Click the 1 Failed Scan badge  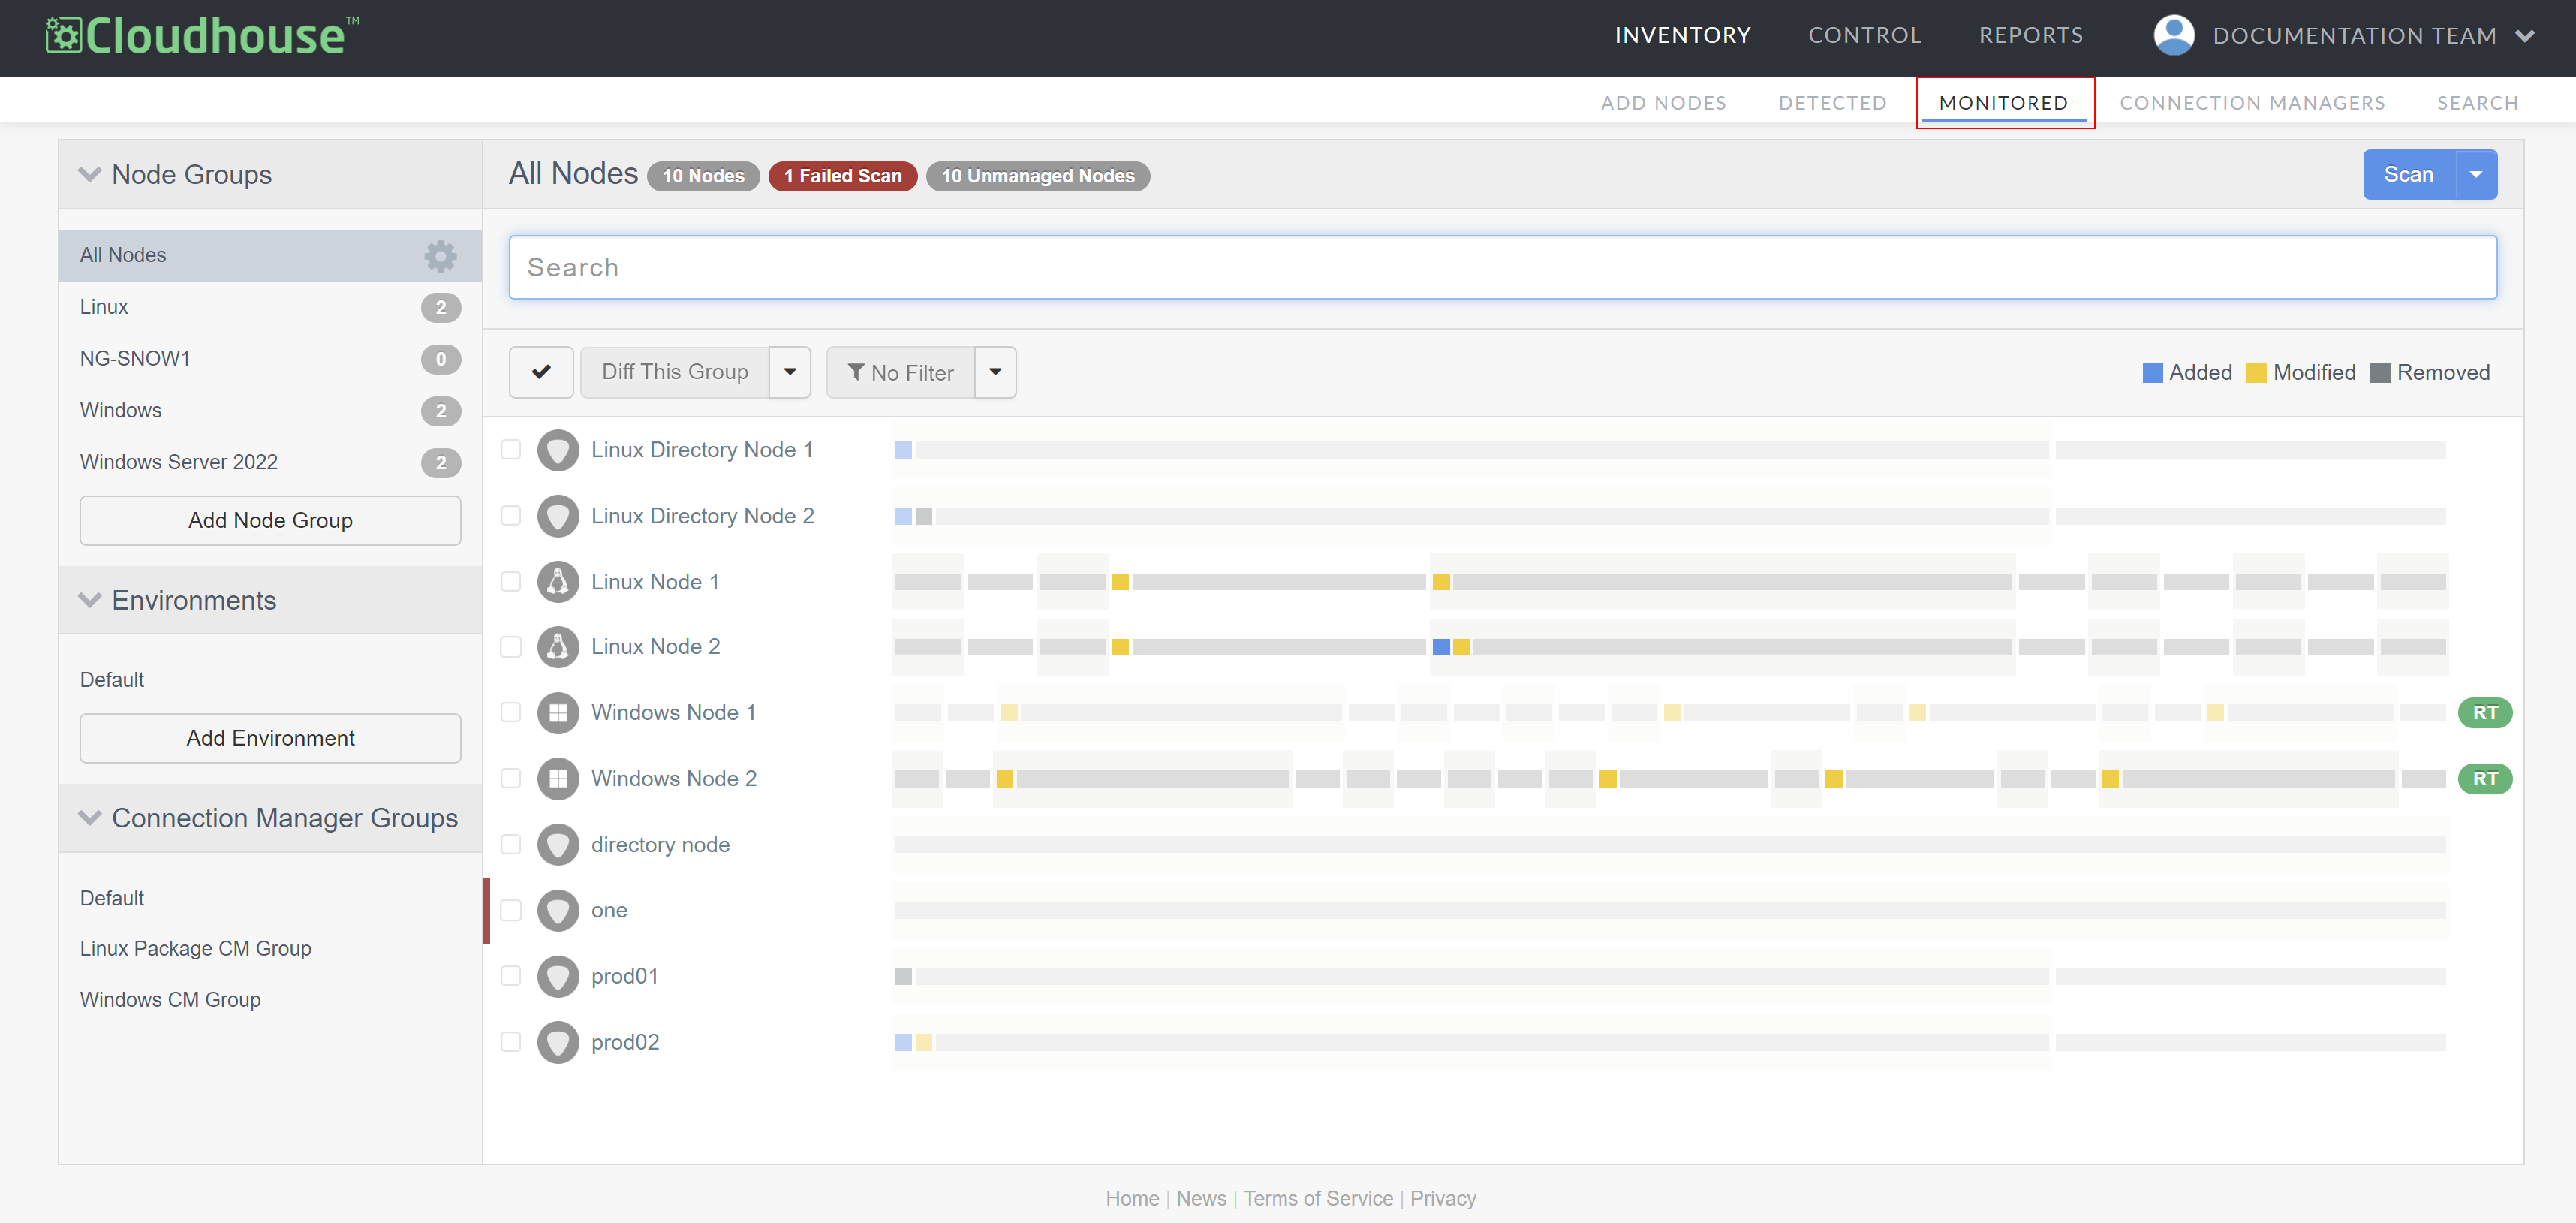[x=842, y=176]
